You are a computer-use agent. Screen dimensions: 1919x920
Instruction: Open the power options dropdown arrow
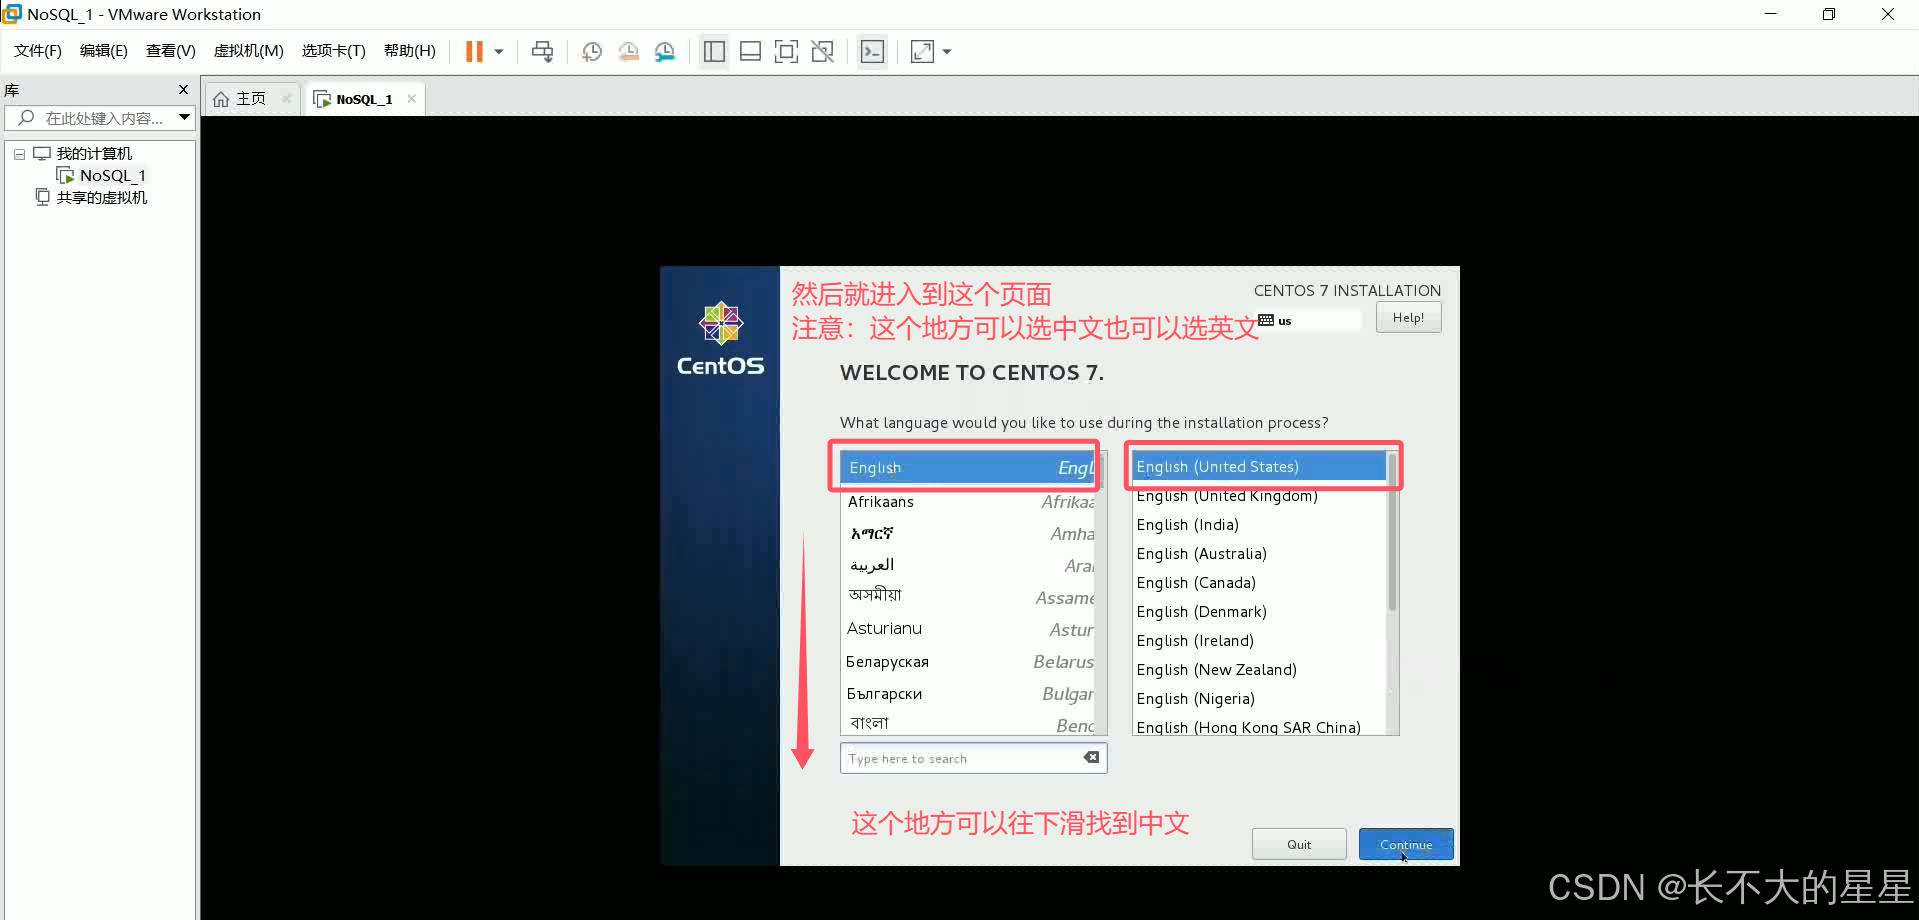coord(498,51)
